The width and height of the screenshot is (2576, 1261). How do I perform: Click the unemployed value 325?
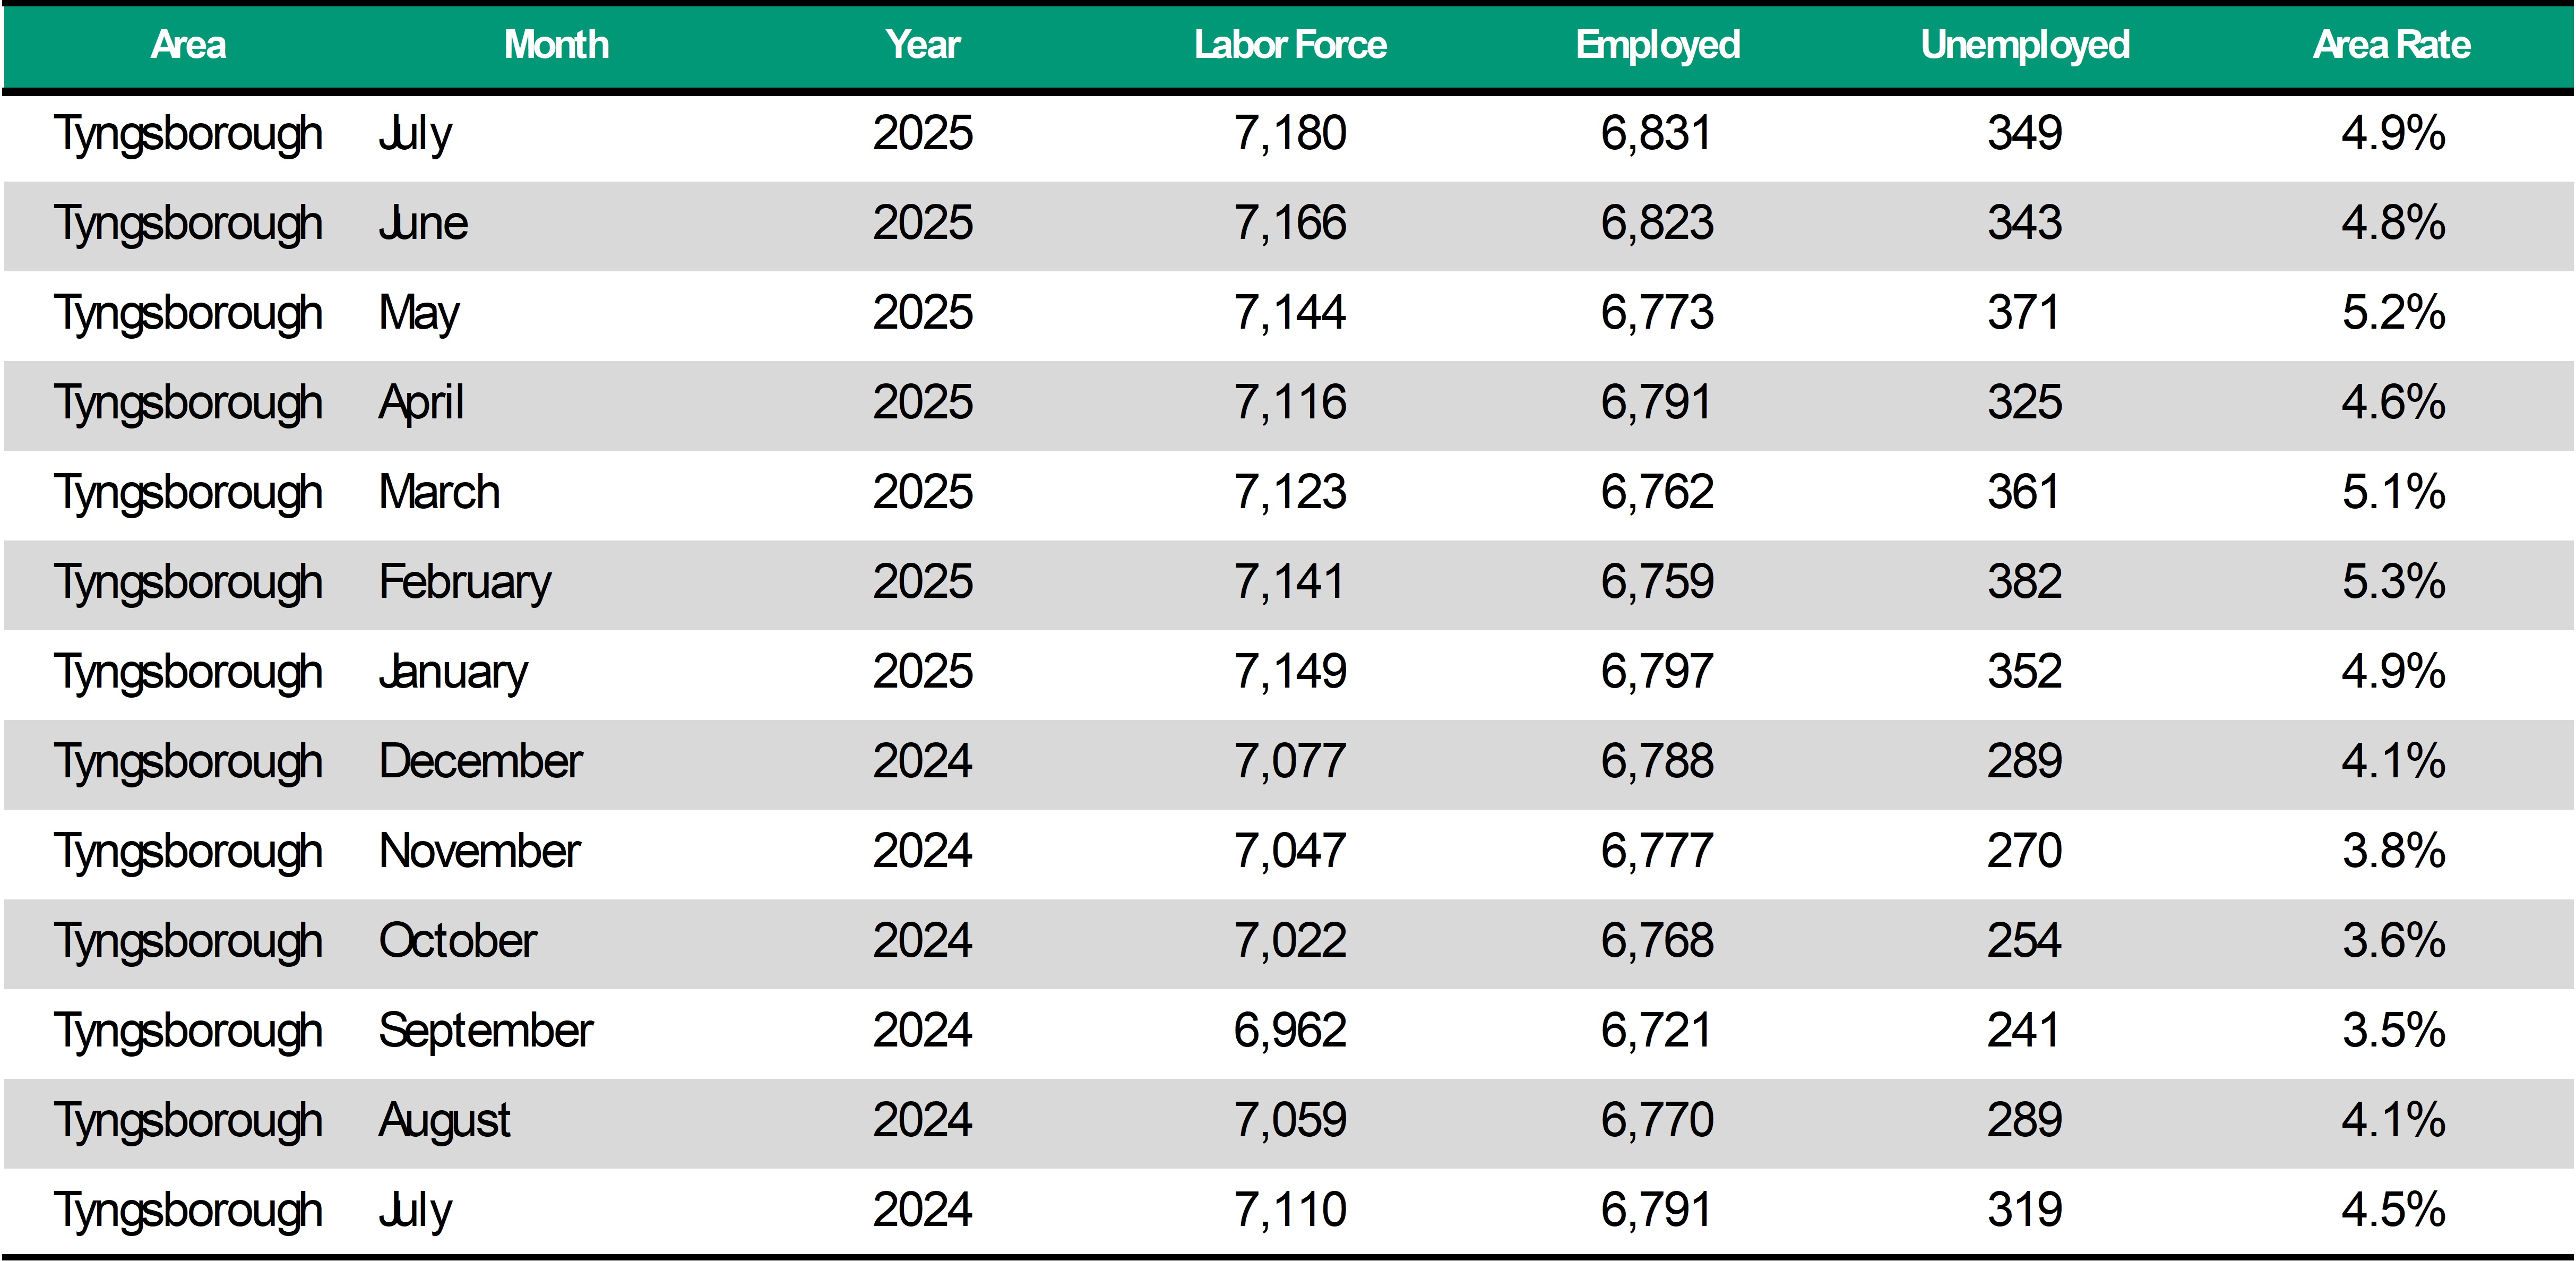click(x=2025, y=403)
